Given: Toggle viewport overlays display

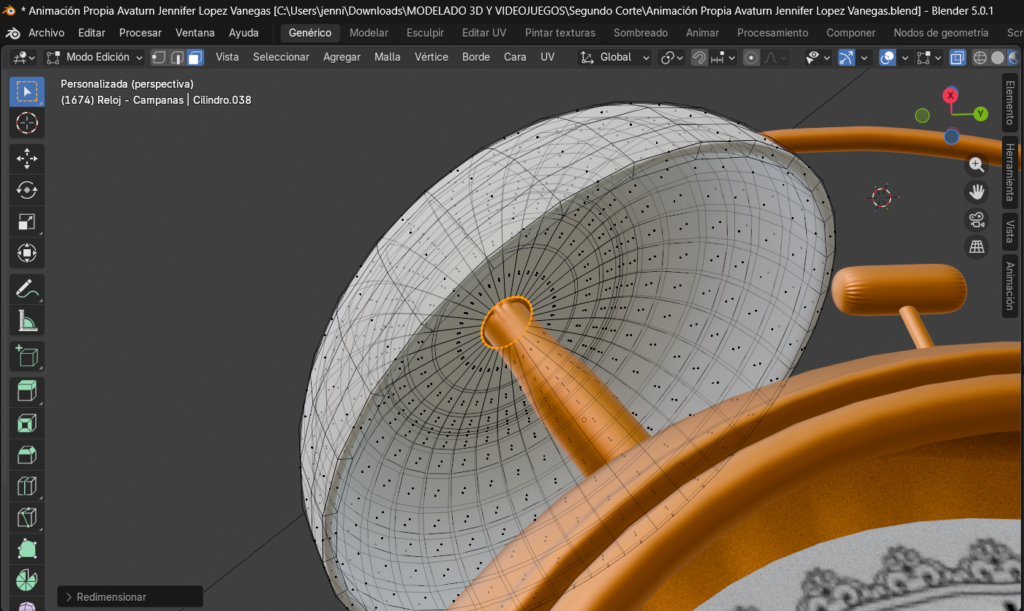Looking at the screenshot, I should [x=887, y=57].
